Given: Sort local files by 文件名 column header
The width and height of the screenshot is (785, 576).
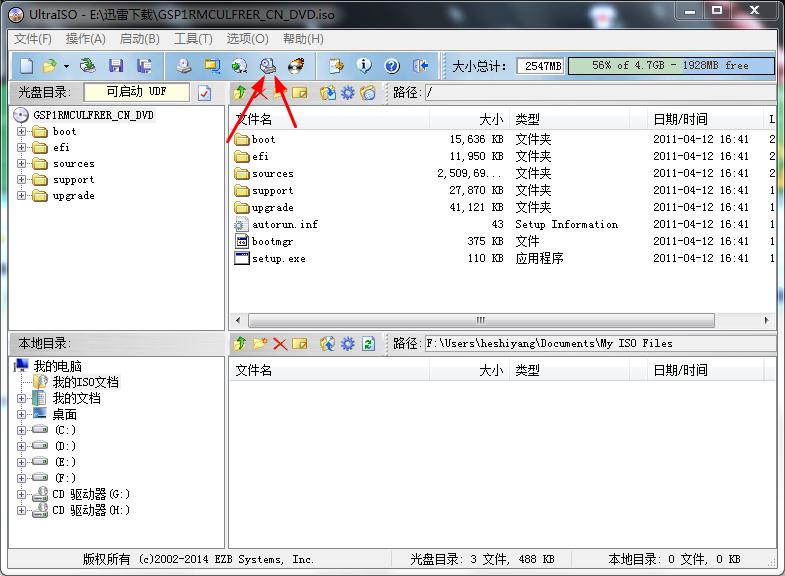Looking at the screenshot, I should tap(330, 371).
